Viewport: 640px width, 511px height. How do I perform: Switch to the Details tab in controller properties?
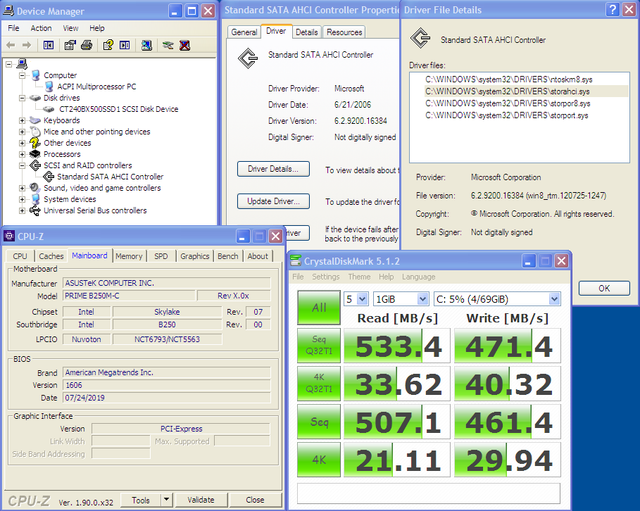[x=307, y=32]
